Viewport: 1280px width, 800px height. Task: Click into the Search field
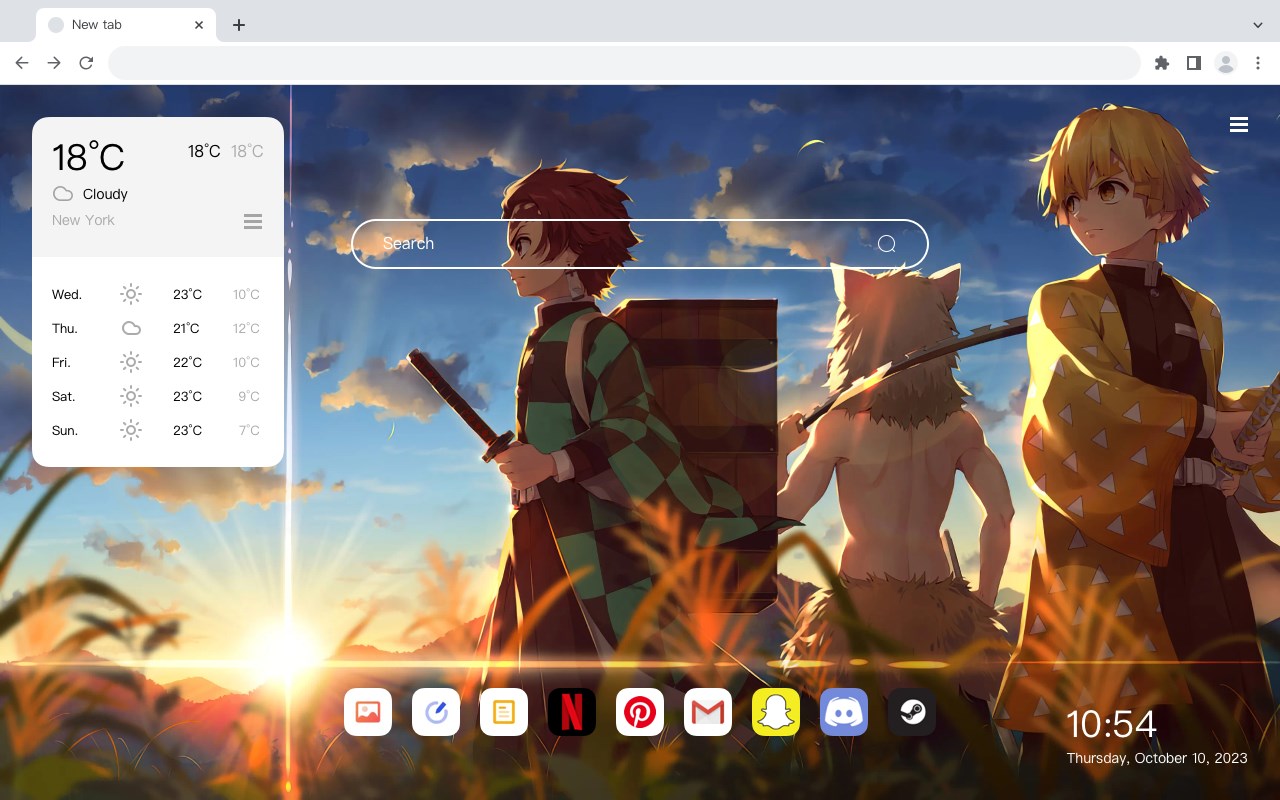(x=640, y=244)
